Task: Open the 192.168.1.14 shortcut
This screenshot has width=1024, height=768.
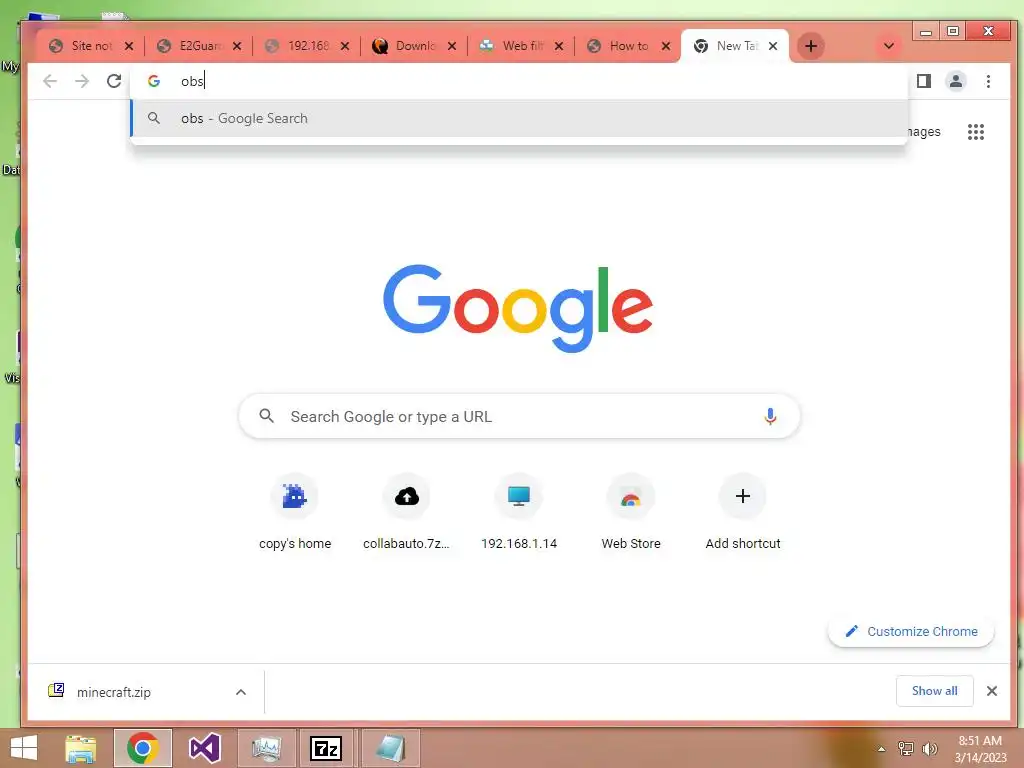Action: [x=519, y=514]
